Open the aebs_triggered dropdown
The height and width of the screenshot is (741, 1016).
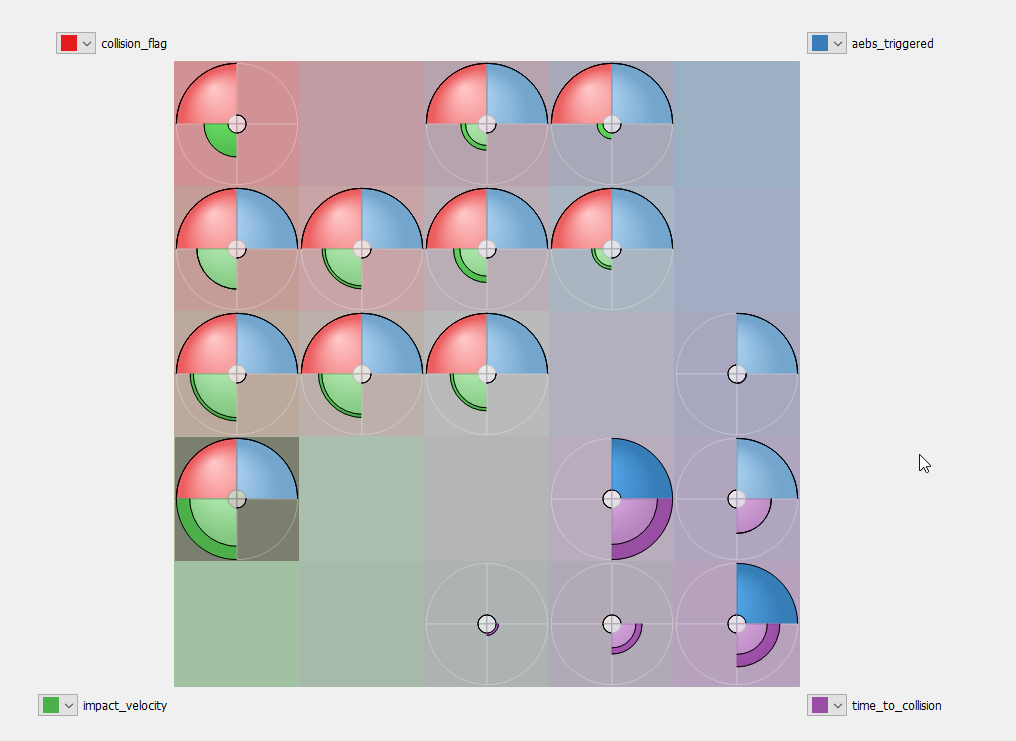(x=837, y=43)
